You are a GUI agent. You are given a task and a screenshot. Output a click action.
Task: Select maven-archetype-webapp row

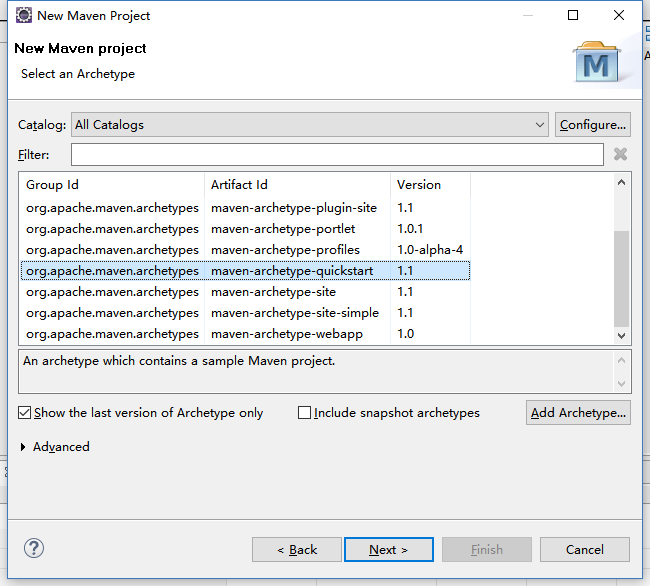pyautogui.click(x=245, y=334)
